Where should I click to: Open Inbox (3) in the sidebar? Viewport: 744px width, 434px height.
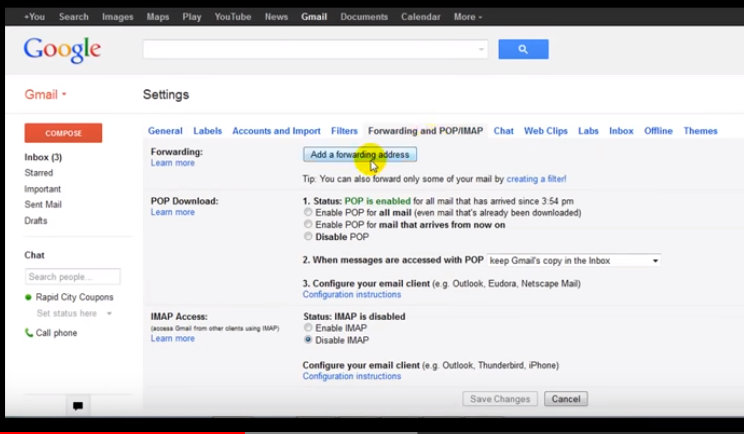[x=43, y=157]
